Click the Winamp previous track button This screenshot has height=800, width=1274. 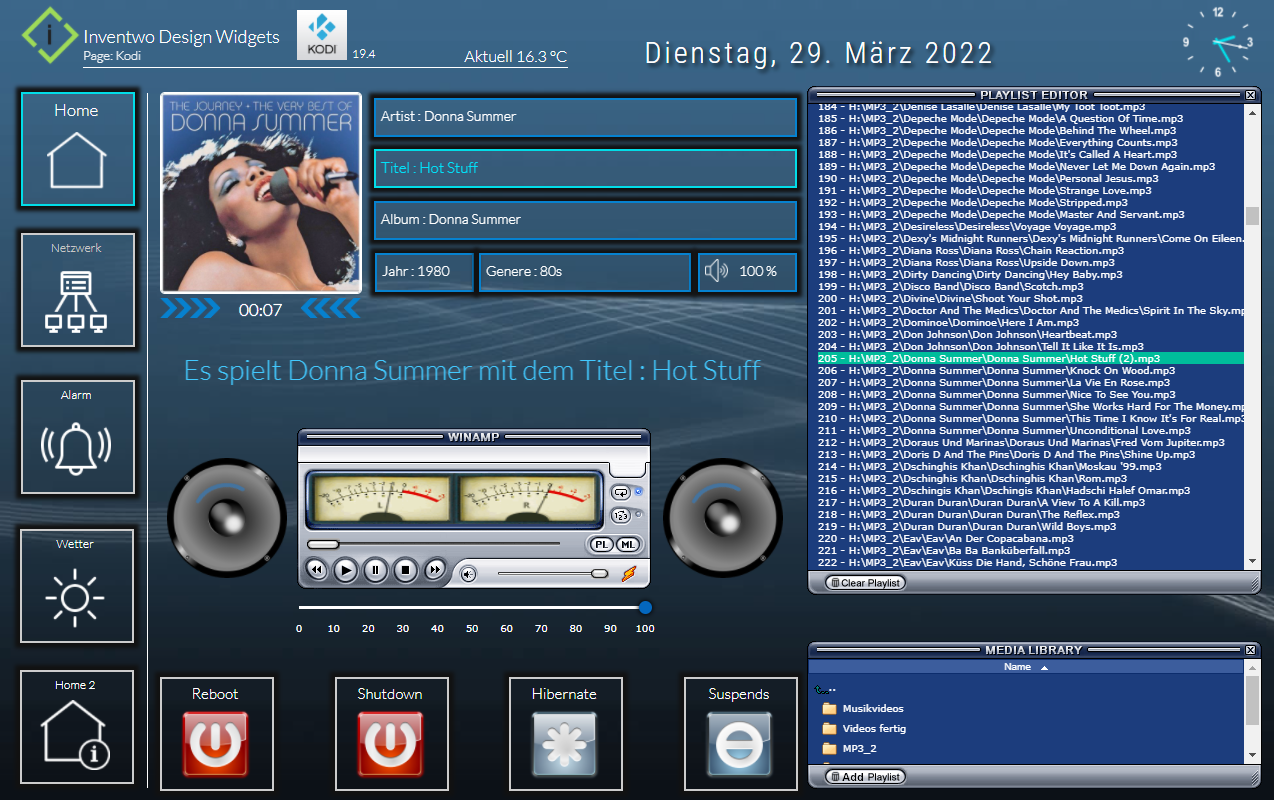pos(316,571)
